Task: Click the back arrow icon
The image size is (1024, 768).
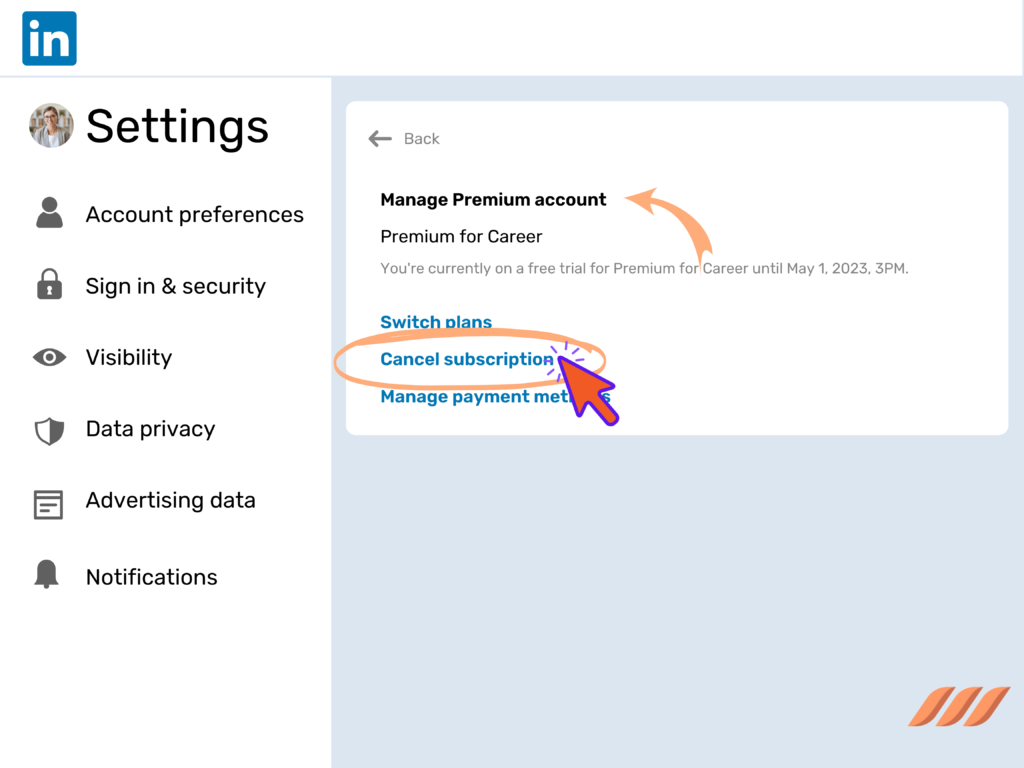Action: click(380, 139)
